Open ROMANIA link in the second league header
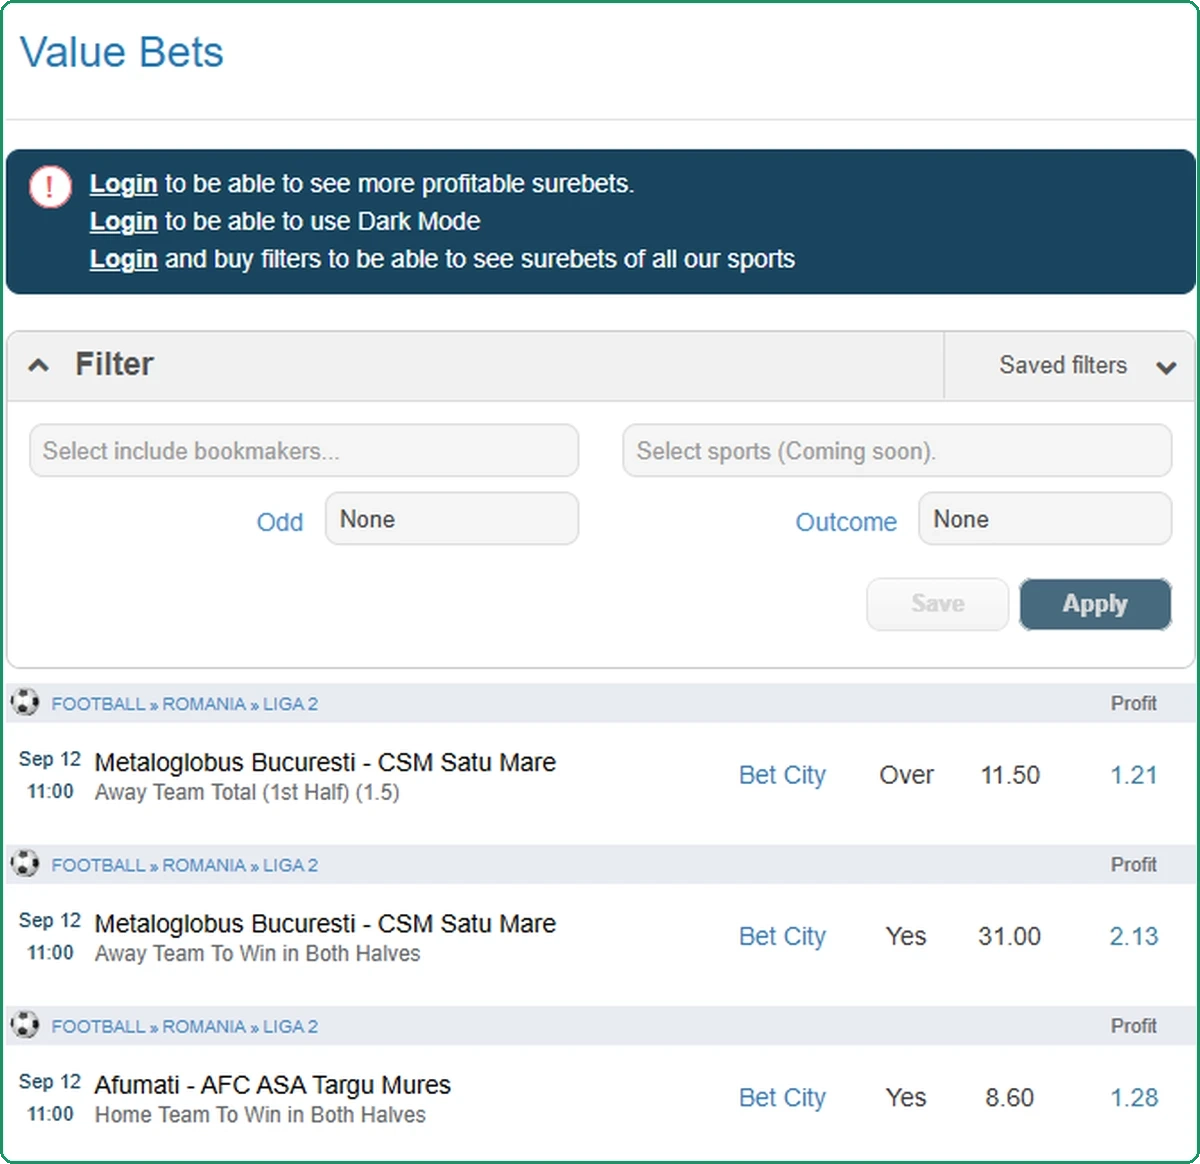 tap(204, 865)
